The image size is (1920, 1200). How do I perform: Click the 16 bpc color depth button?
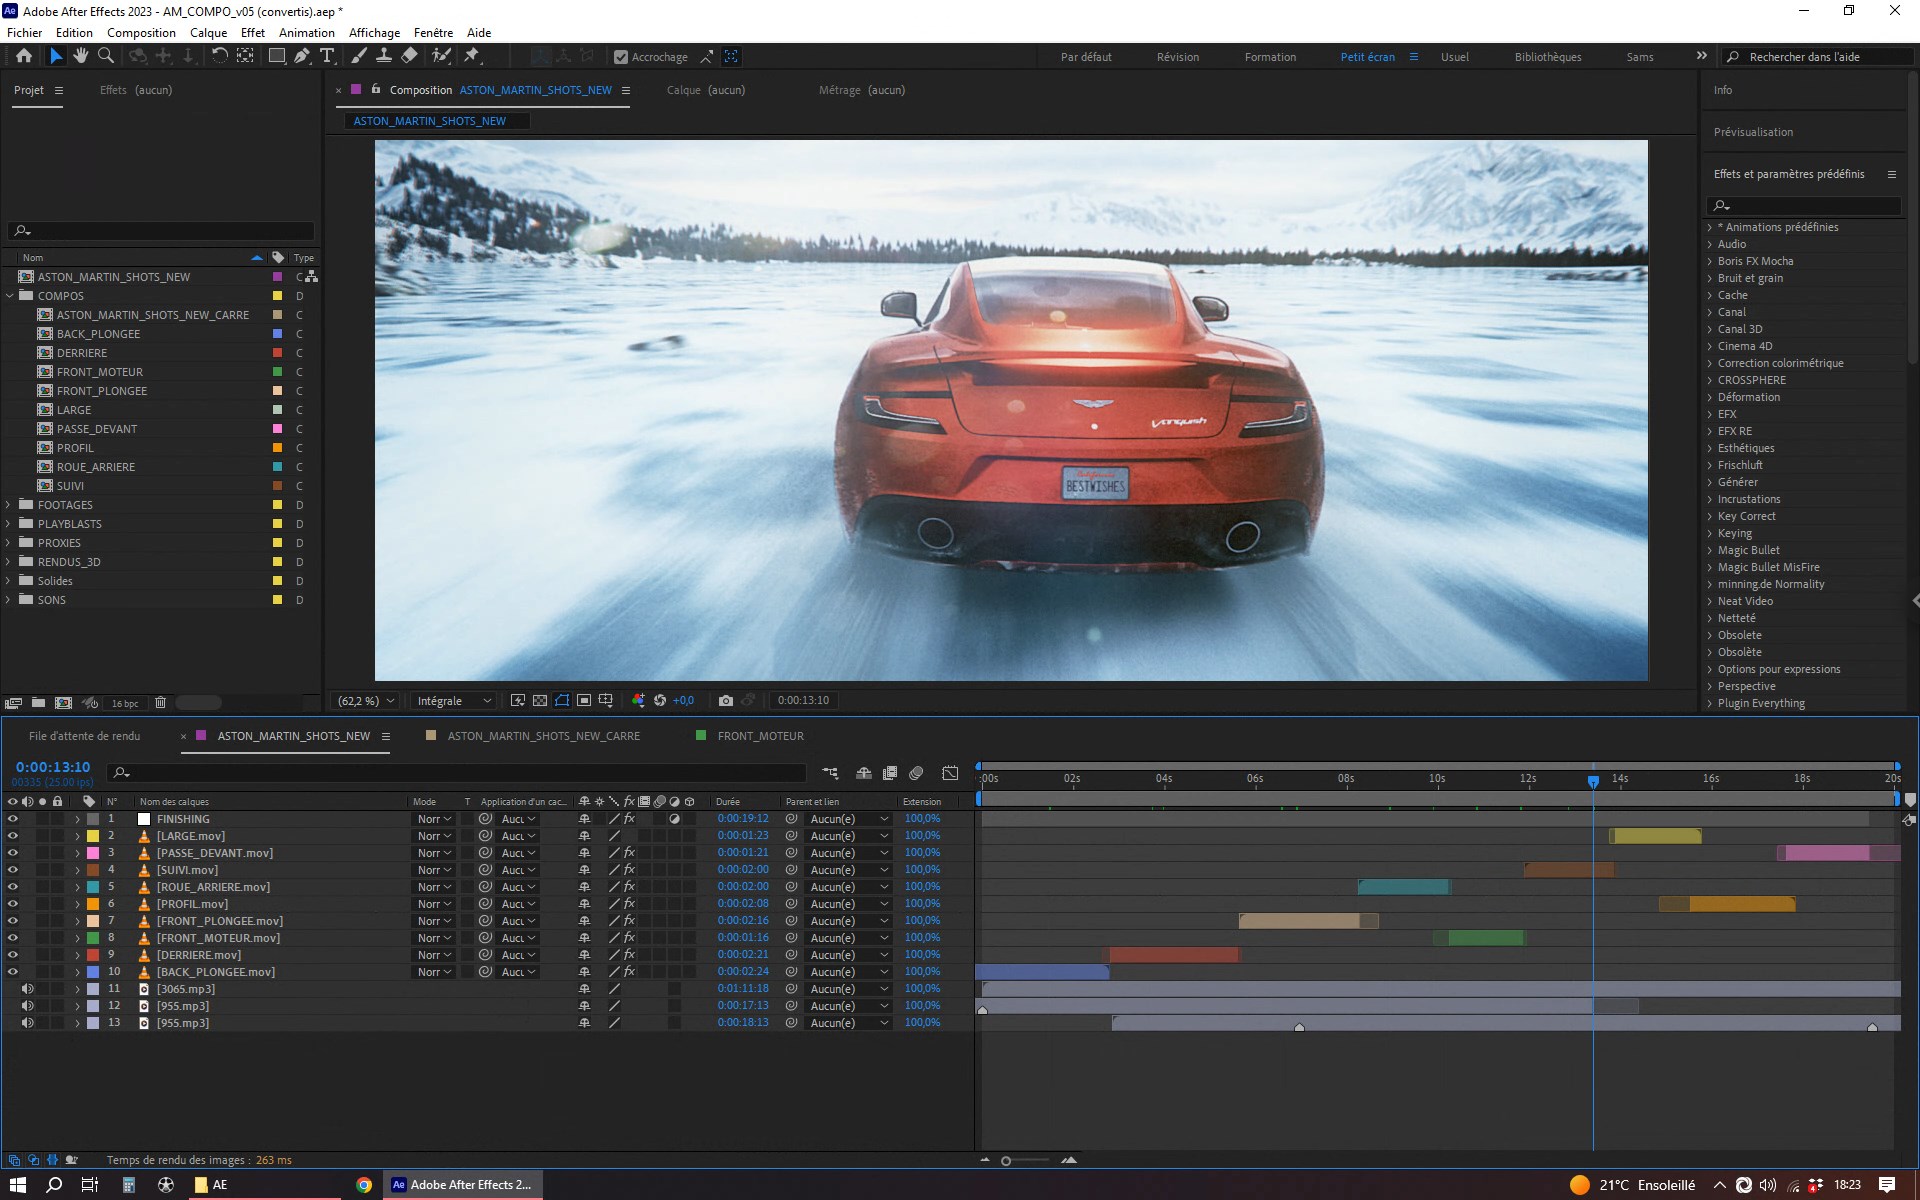point(125,703)
